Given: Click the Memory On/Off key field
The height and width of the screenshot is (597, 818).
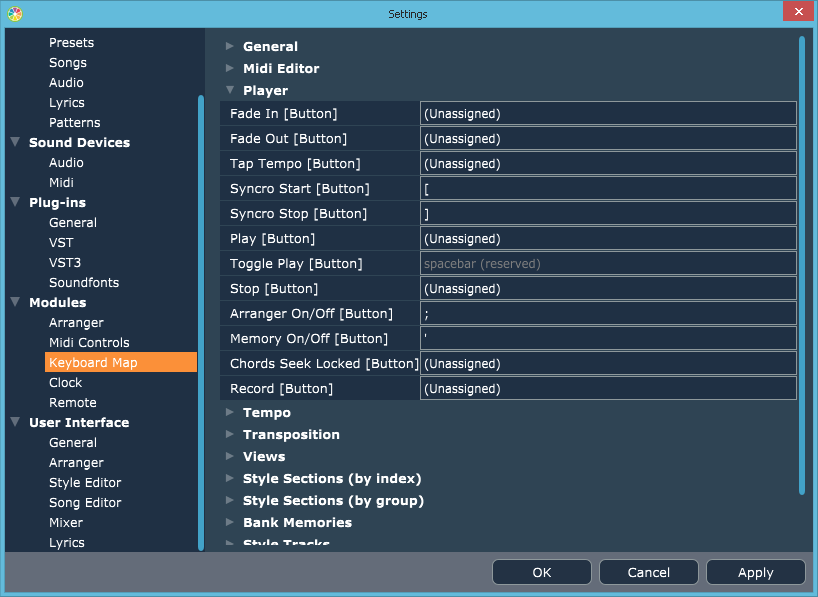Looking at the screenshot, I should [608, 339].
